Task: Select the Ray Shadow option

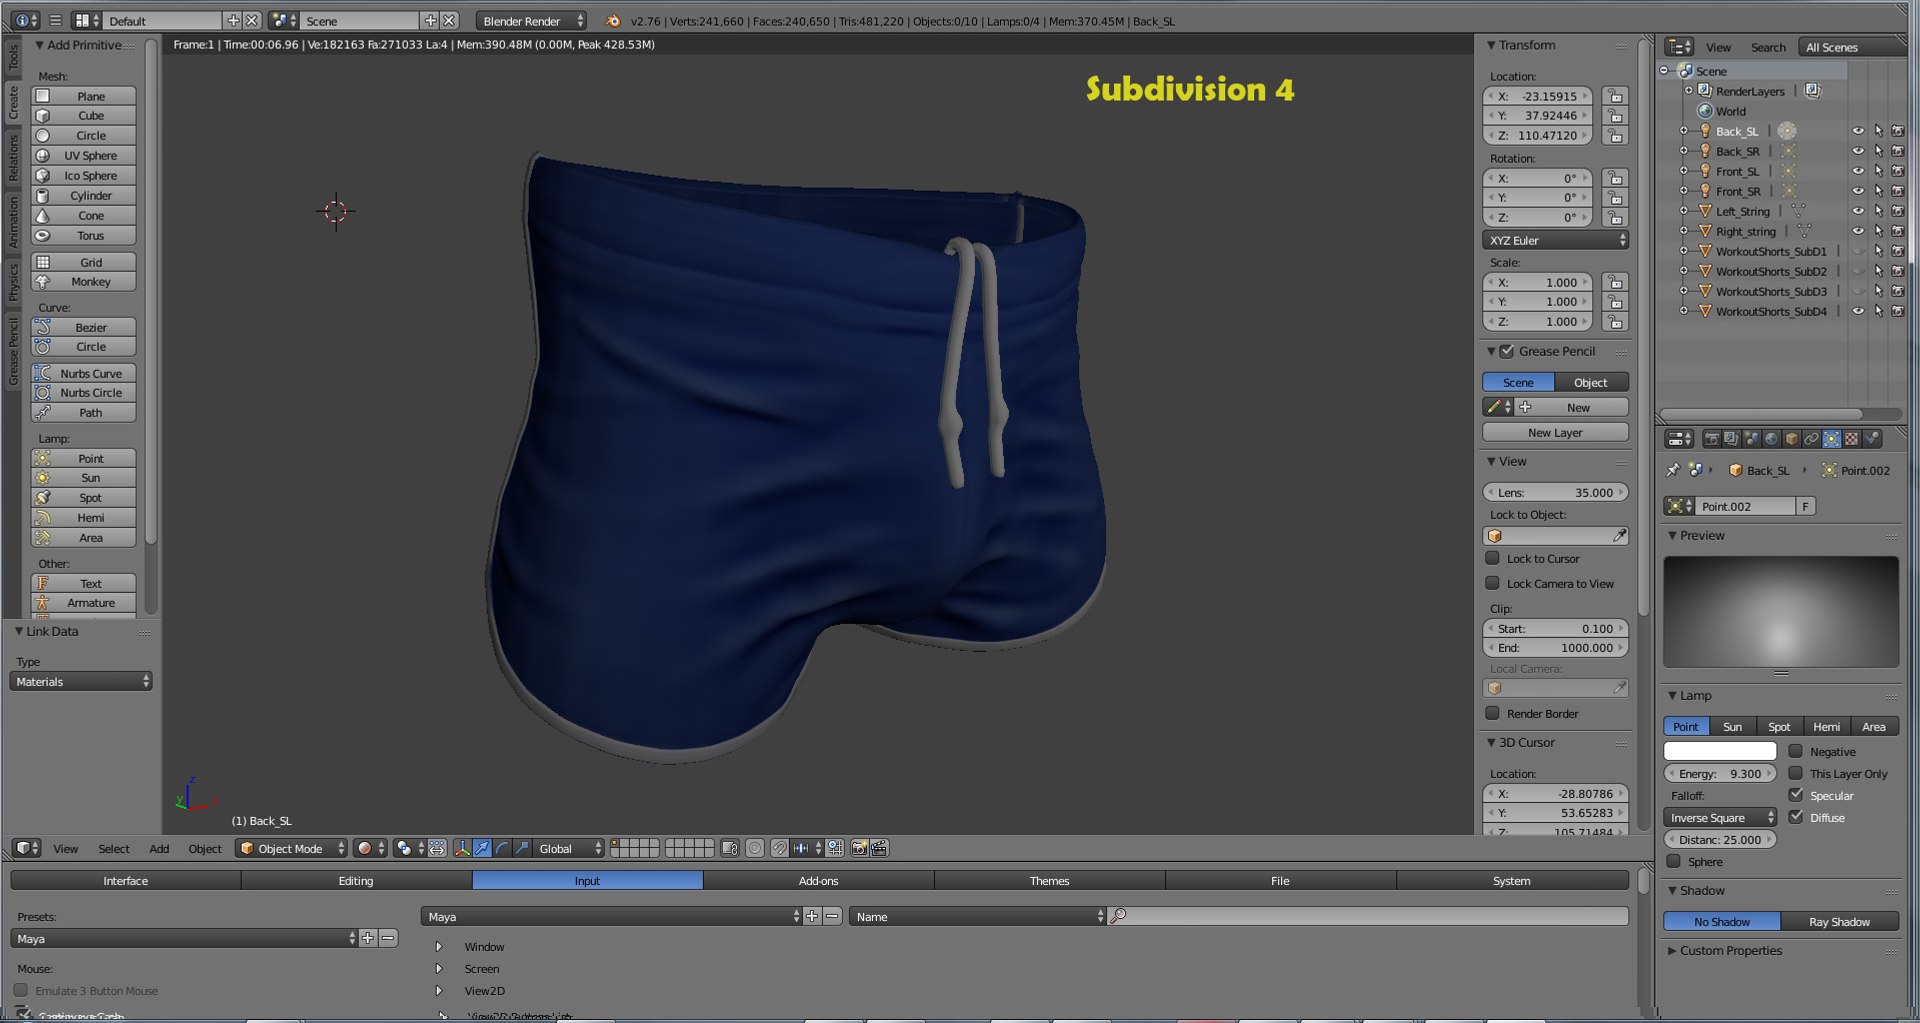Action: [1839, 921]
